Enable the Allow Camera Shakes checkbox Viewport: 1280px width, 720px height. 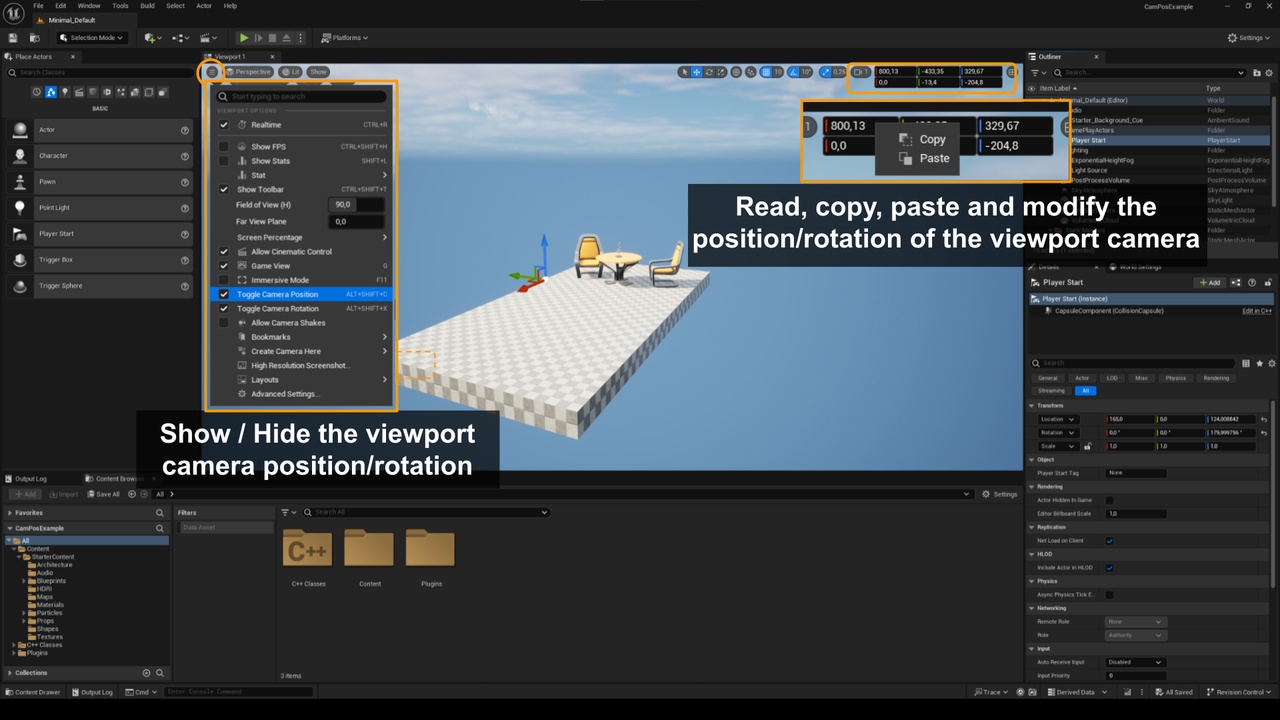[x=224, y=323]
